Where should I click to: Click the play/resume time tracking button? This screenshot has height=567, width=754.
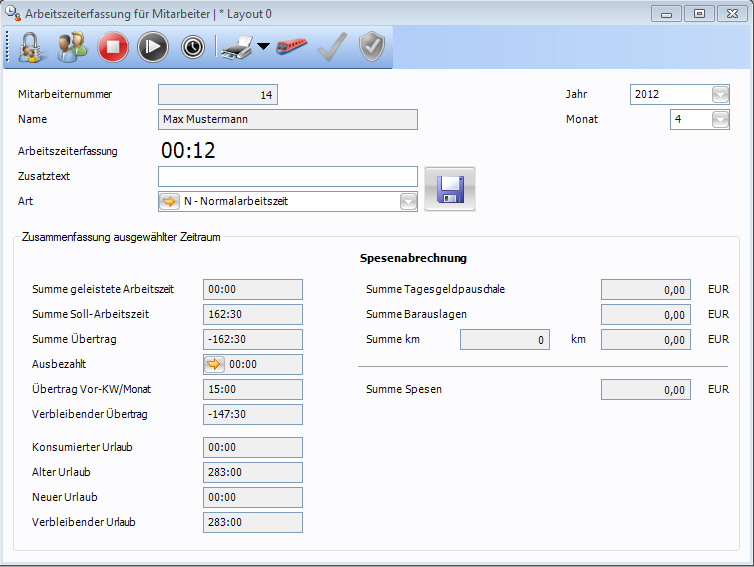pos(152,47)
